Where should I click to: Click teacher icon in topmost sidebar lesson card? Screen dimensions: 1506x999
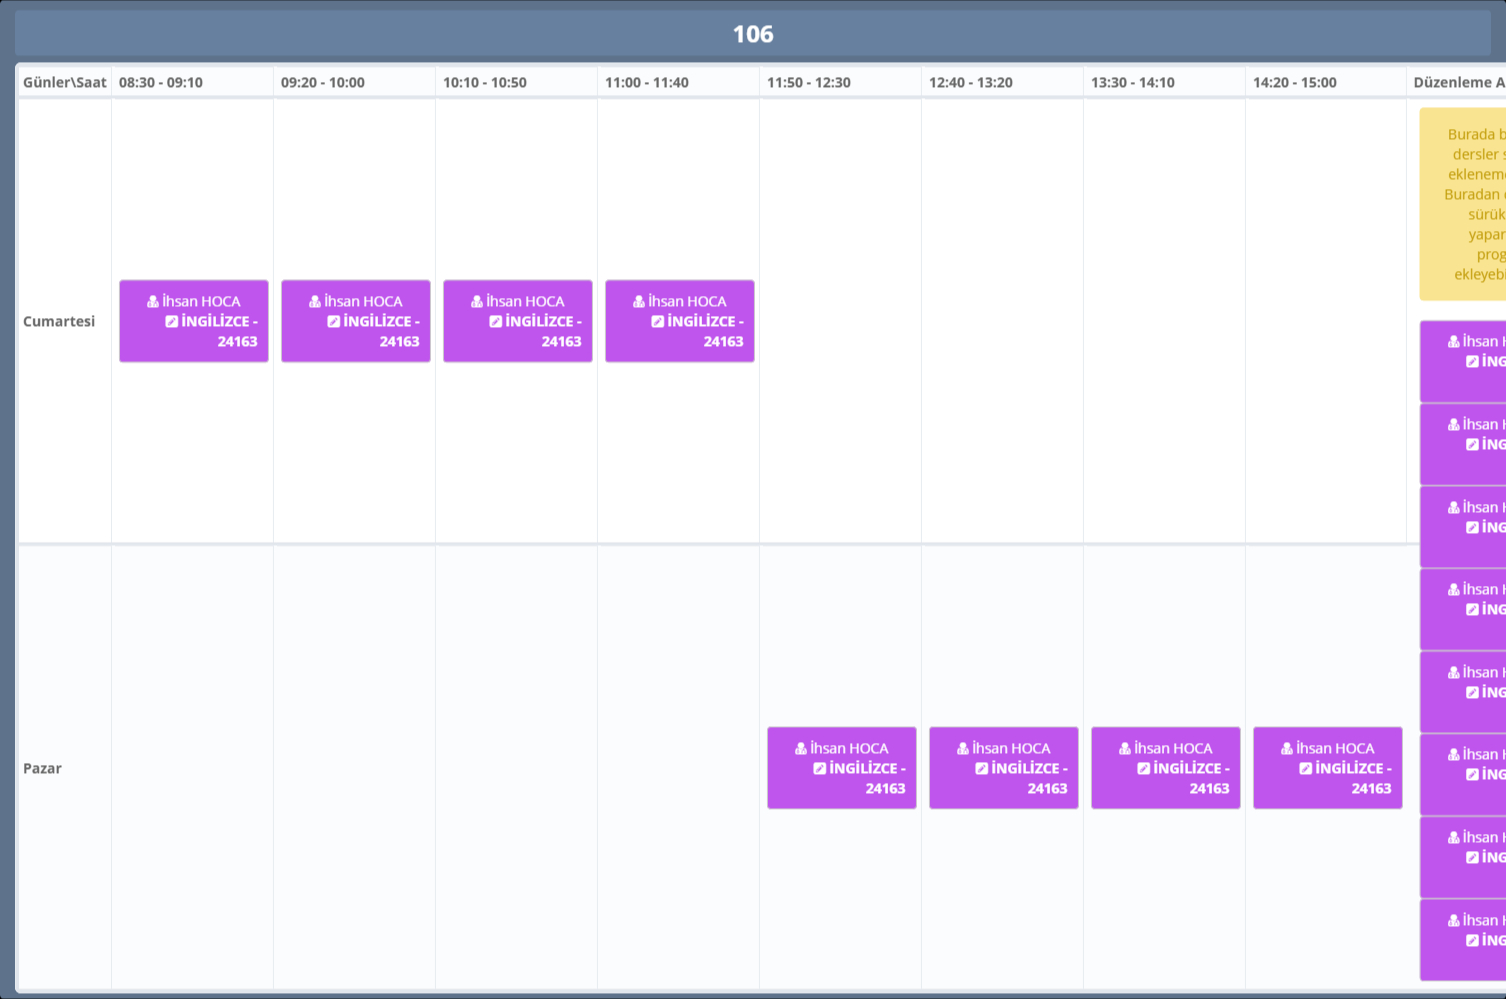tap(1454, 342)
